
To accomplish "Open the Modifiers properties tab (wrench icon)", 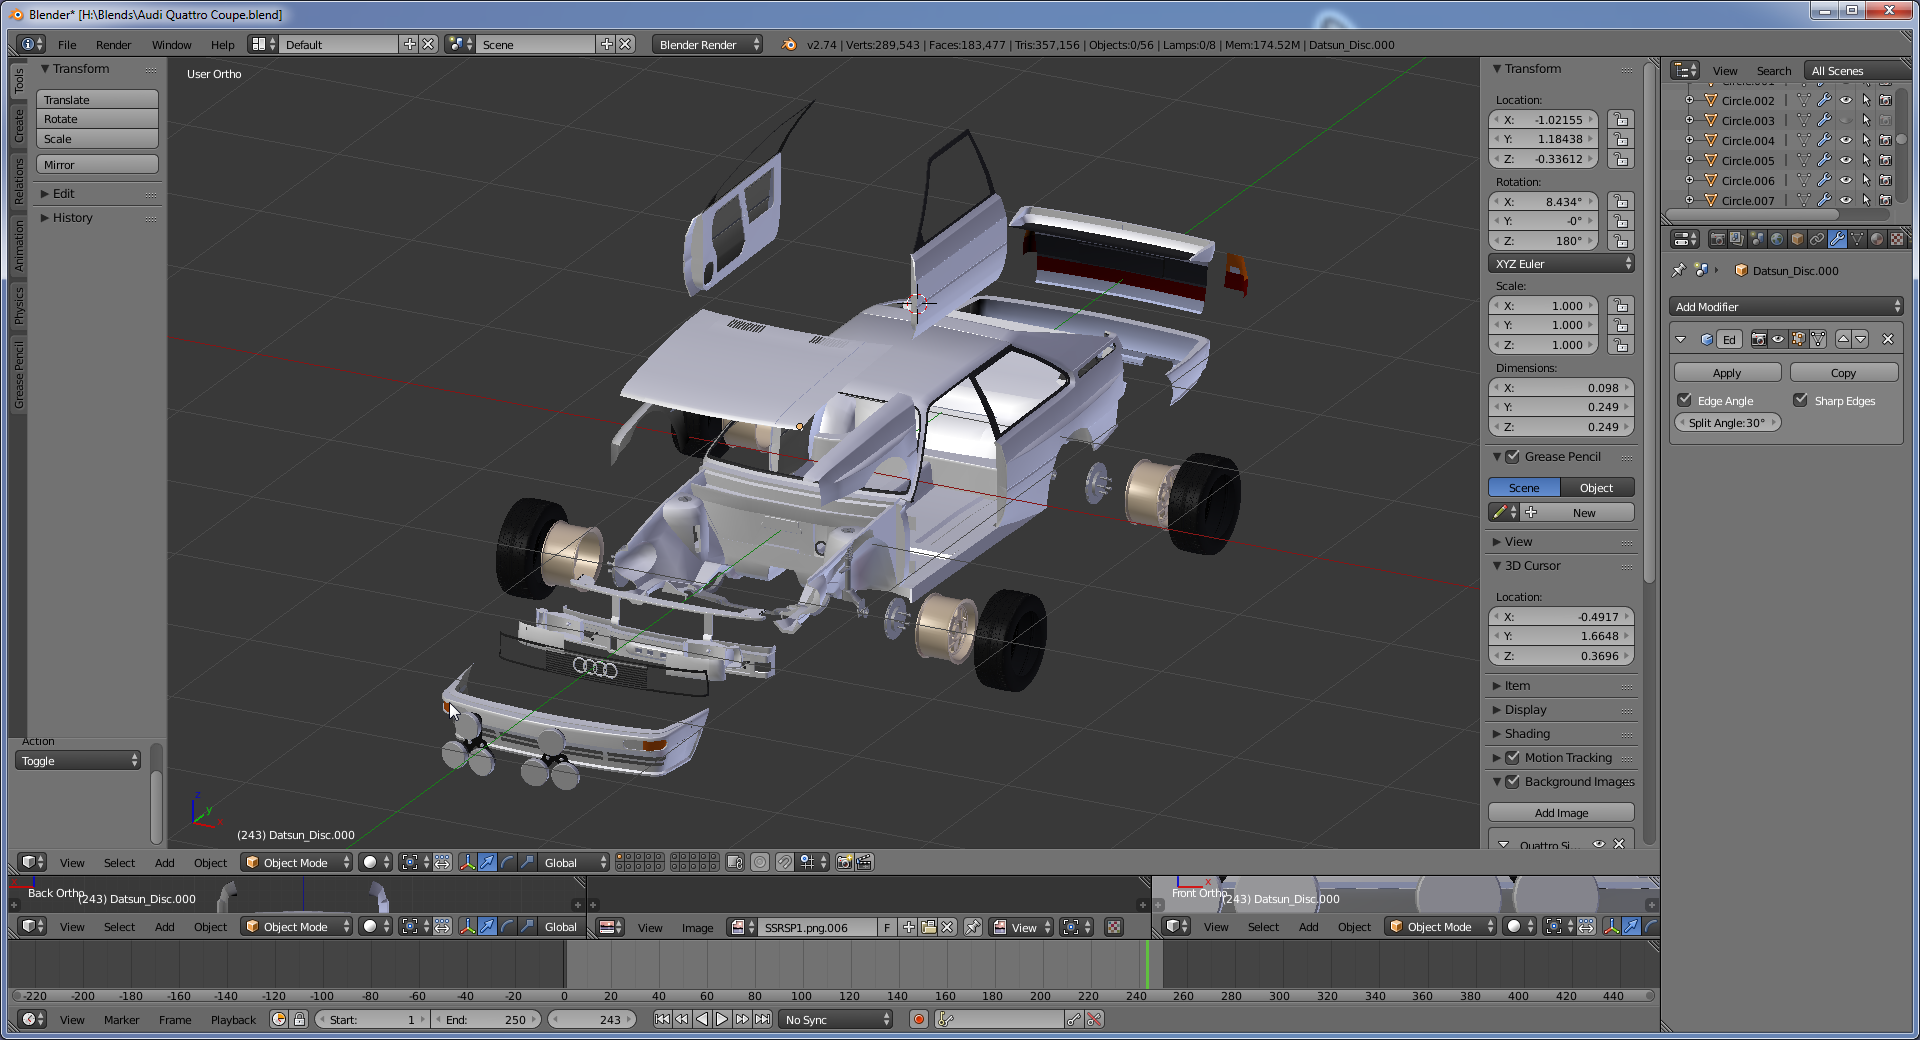I will 1837,239.
